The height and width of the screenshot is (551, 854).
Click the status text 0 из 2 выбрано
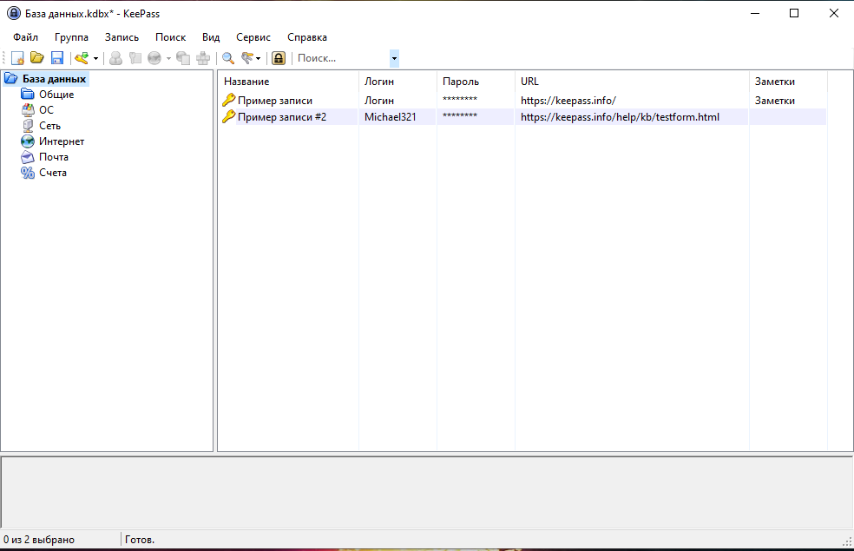coord(39,540)
